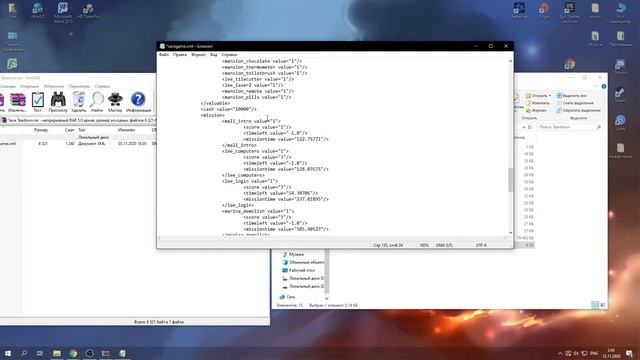Click the Extract To icon in WinRAR
The width and height of the screenshot is (640, 360).
pyautogui.click(x=18, y=100)
